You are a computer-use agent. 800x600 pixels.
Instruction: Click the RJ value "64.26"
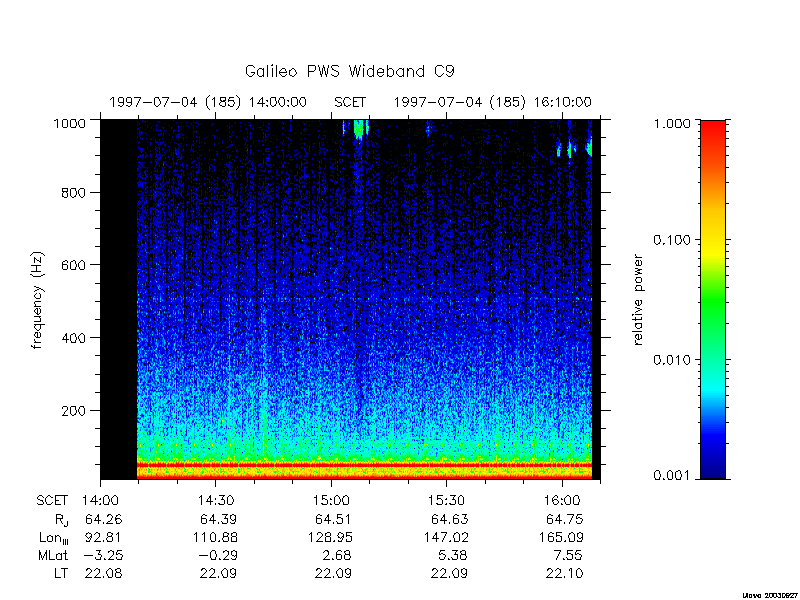click(104, 519)
